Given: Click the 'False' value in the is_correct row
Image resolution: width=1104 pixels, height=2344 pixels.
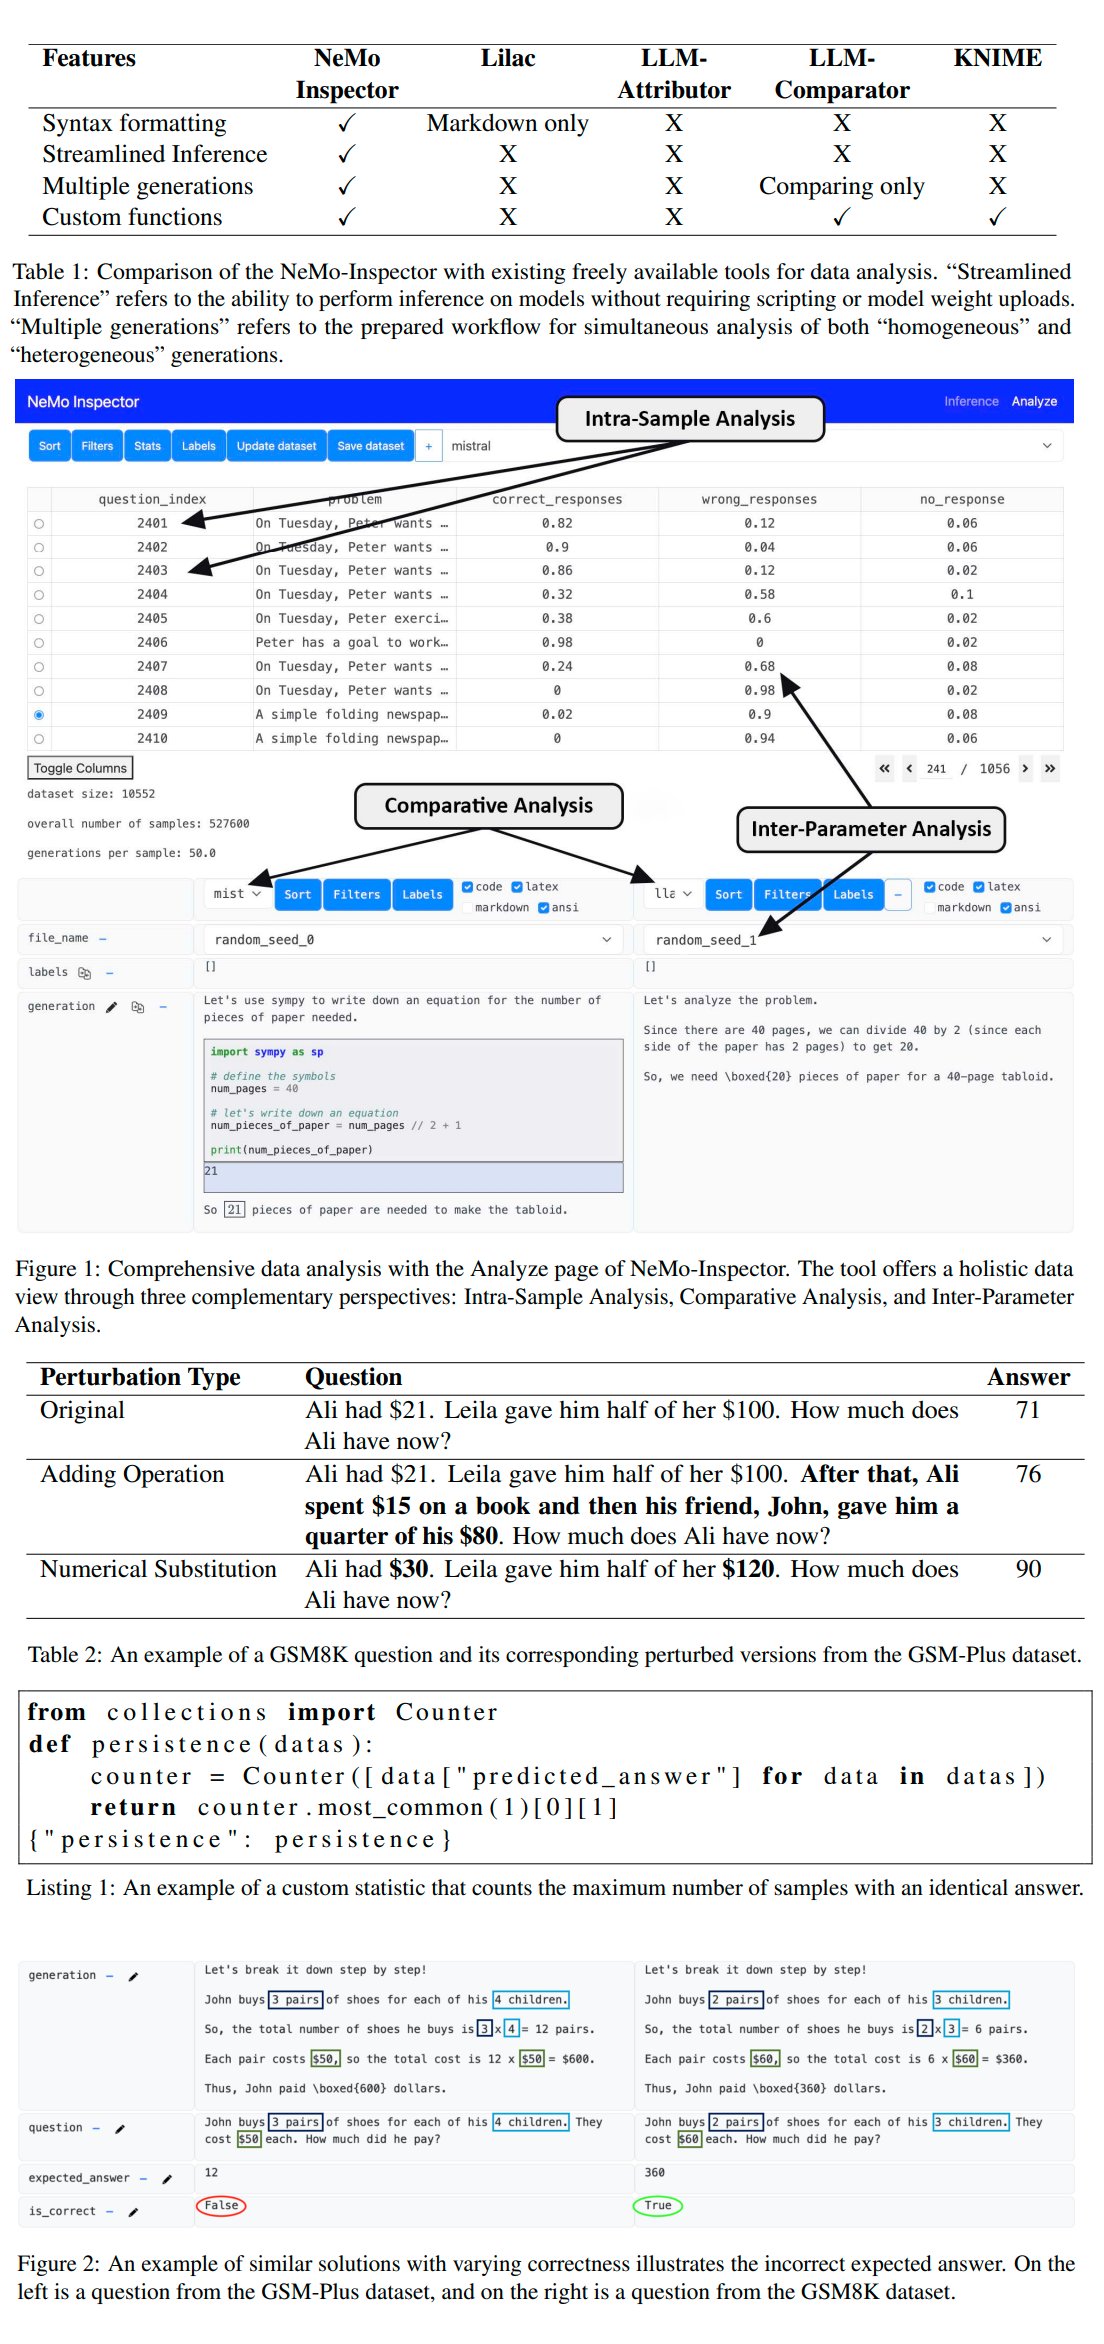Looking at the screenshot, I should (x=221, y=2205).
